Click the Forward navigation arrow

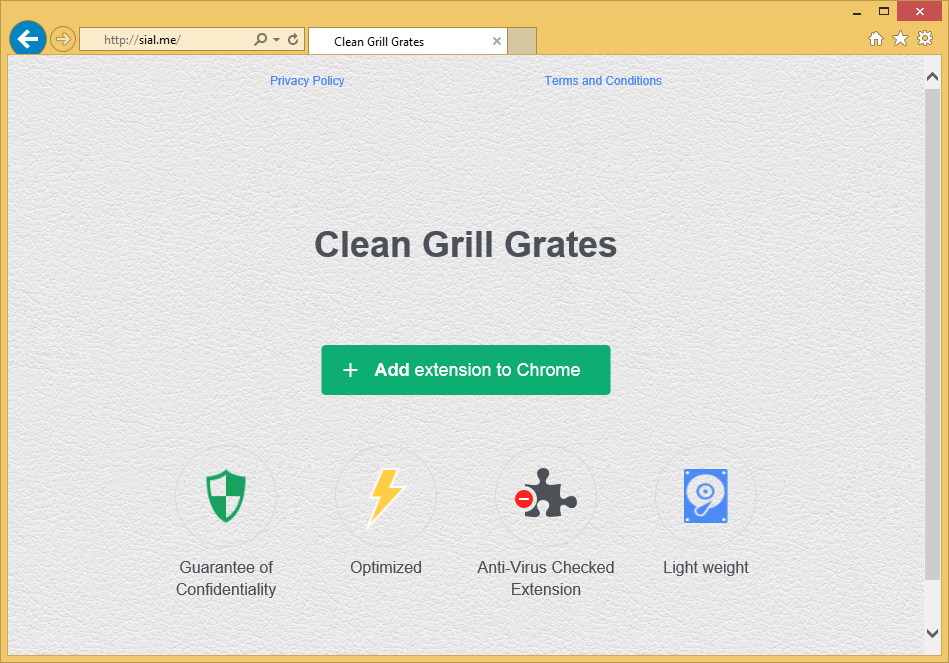62,40
